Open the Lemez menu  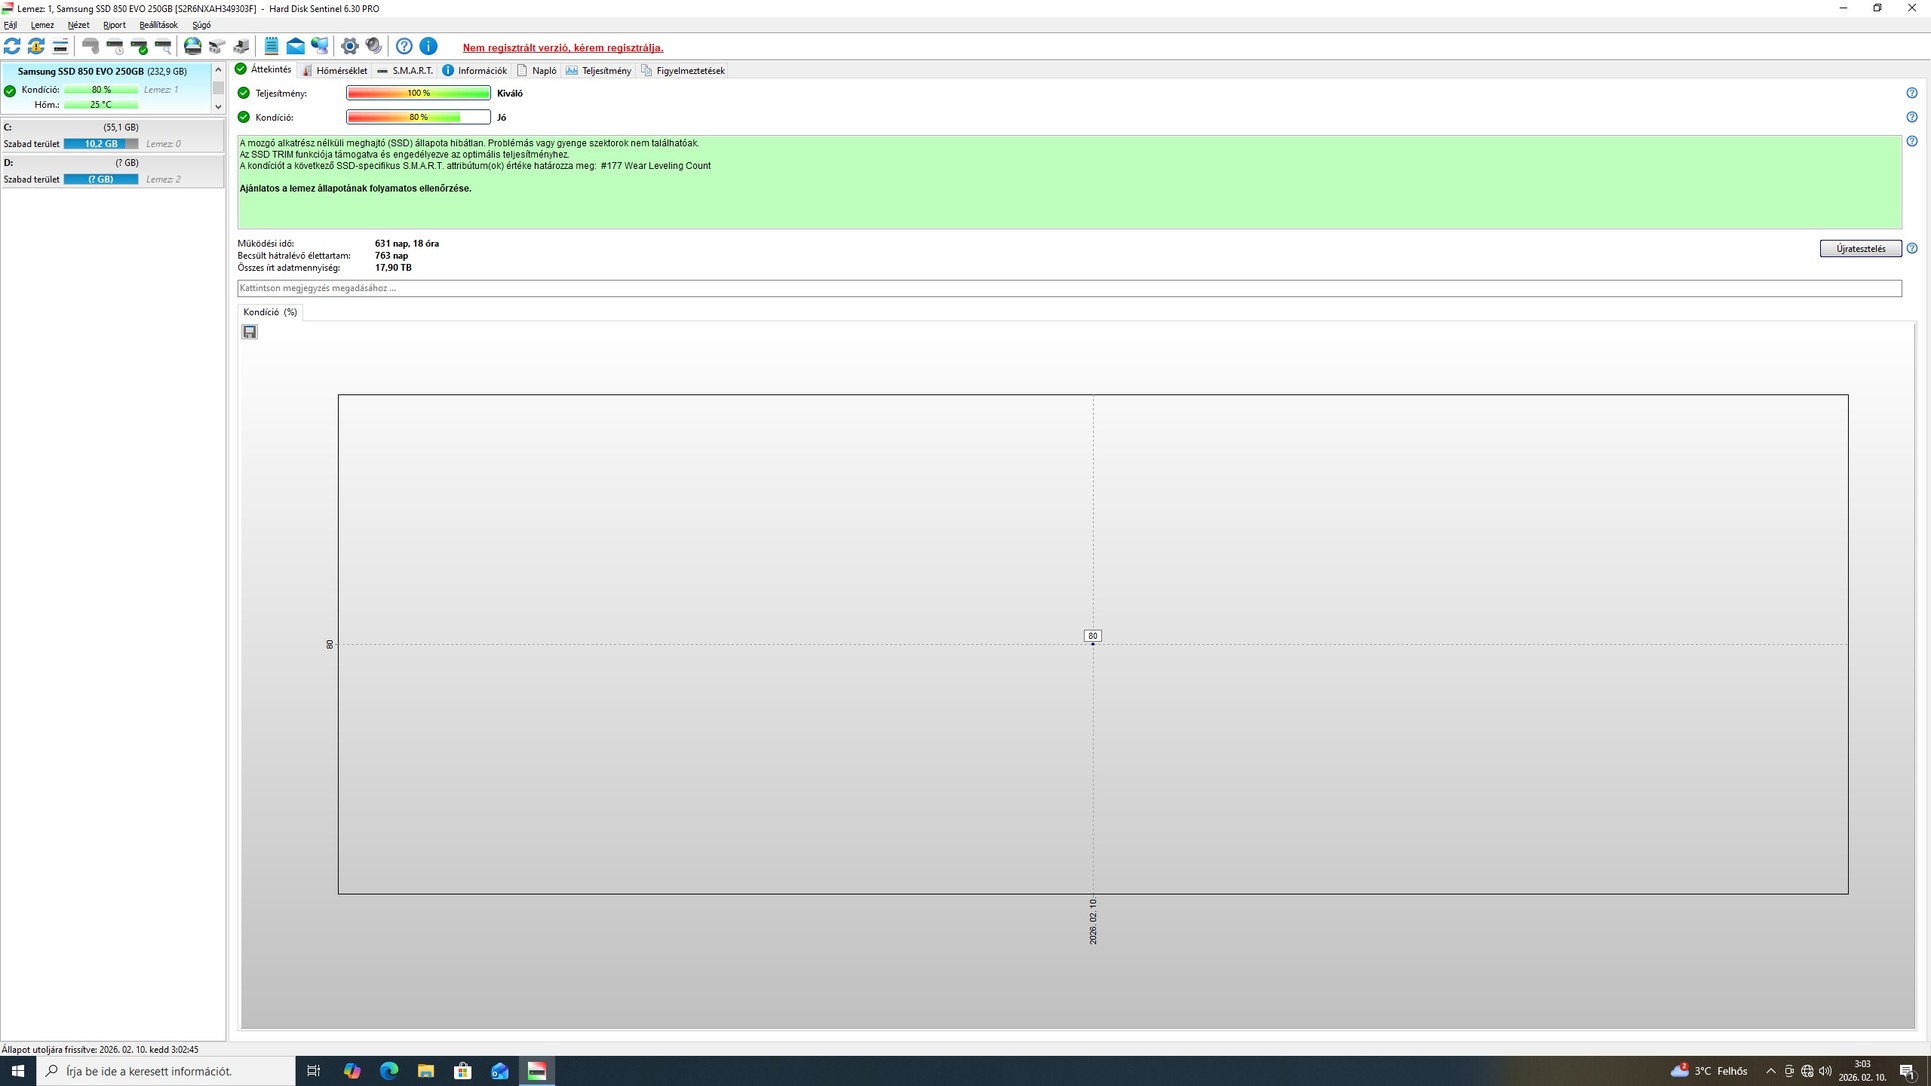(x=42, y=25)
